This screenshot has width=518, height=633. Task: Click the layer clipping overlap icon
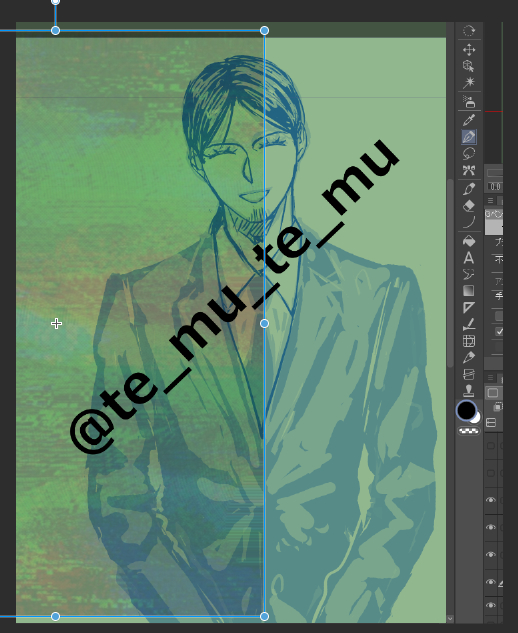tap(499, 407)
